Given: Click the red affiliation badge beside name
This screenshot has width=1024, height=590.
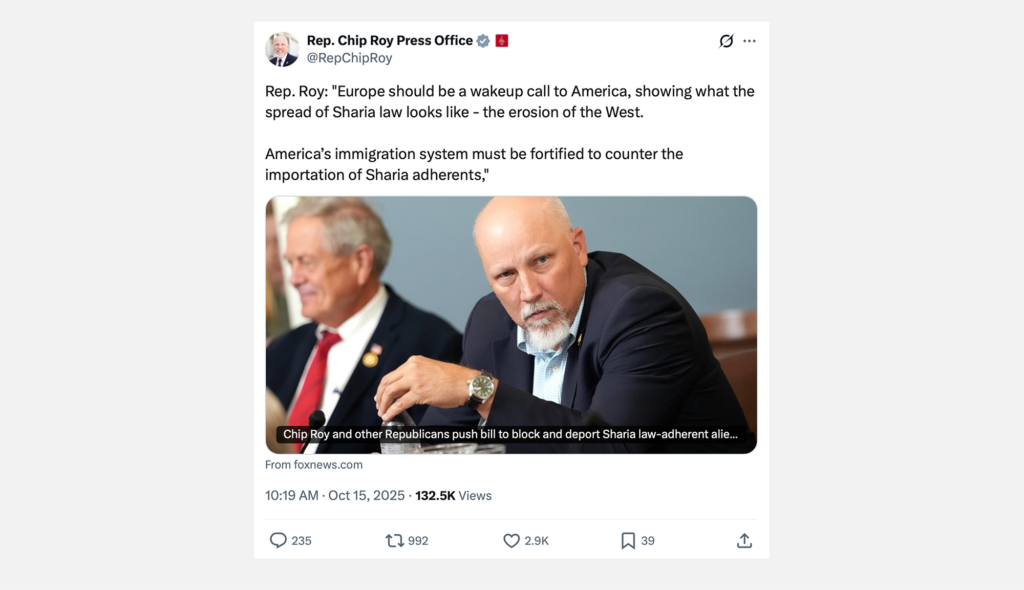Looking at the screenshot, I should pos(502,41).
